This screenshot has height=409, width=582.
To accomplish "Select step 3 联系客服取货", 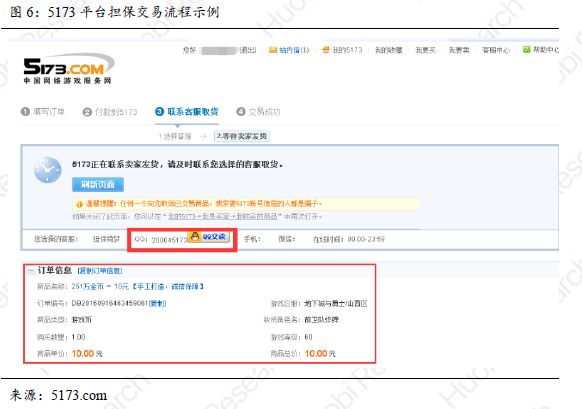I will click(x=187, y=111).
